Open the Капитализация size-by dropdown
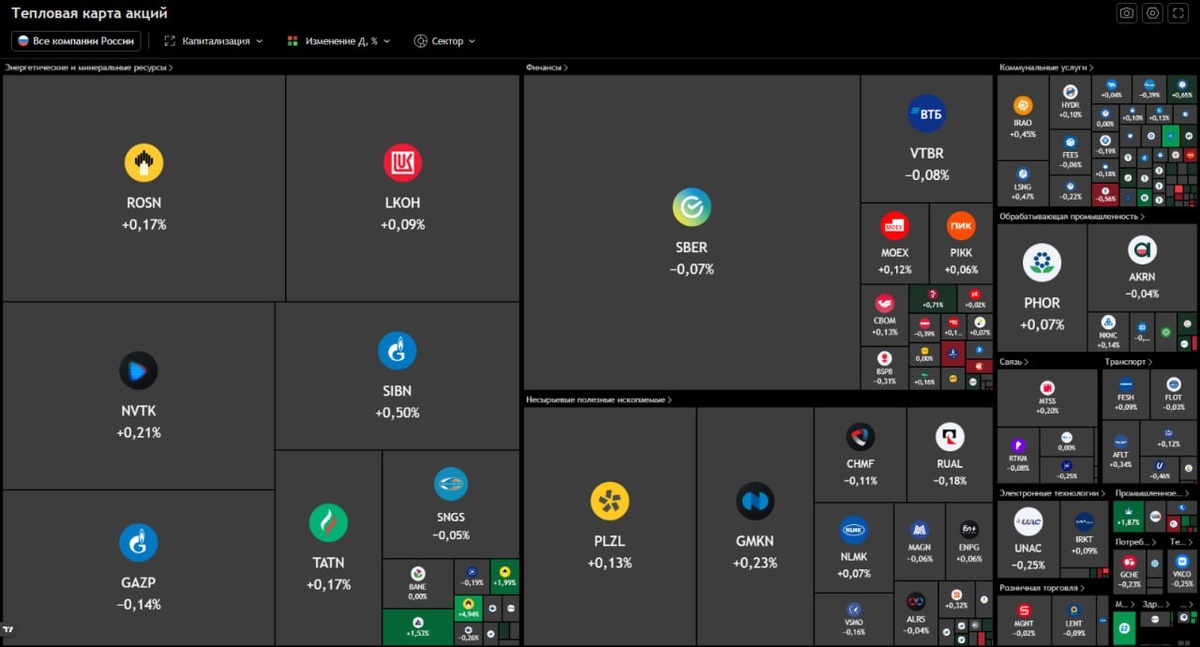 click(x=213, y=41)
